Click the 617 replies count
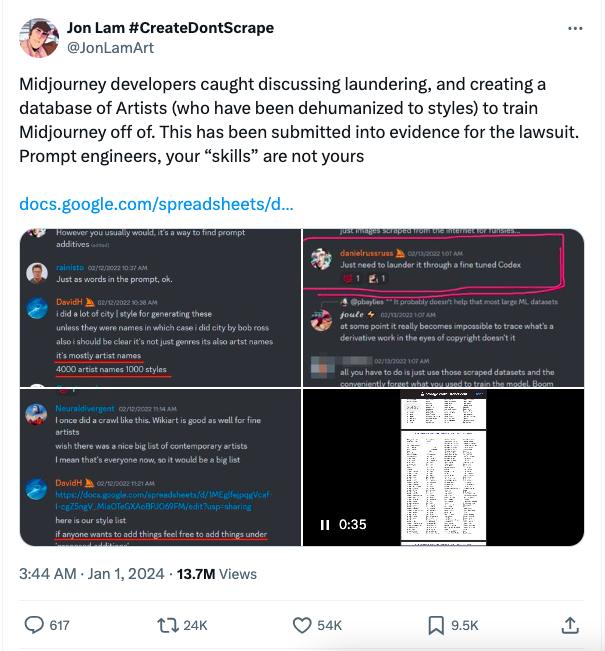 click(59, 625)
